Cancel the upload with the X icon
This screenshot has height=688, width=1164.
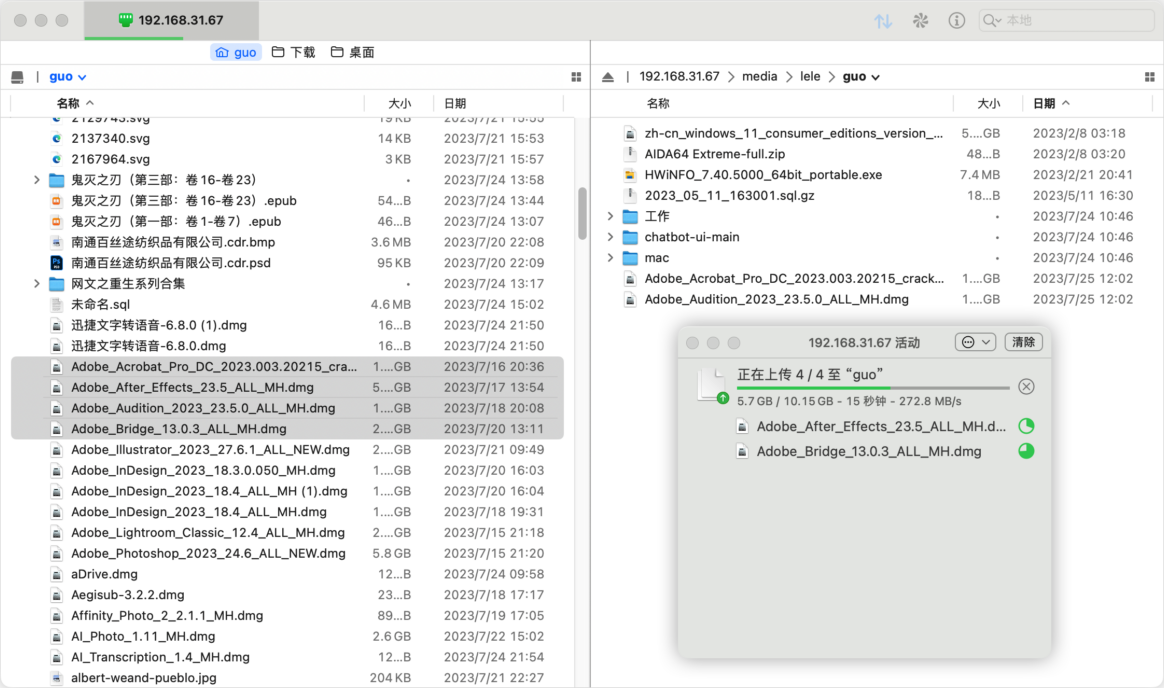1026,387
